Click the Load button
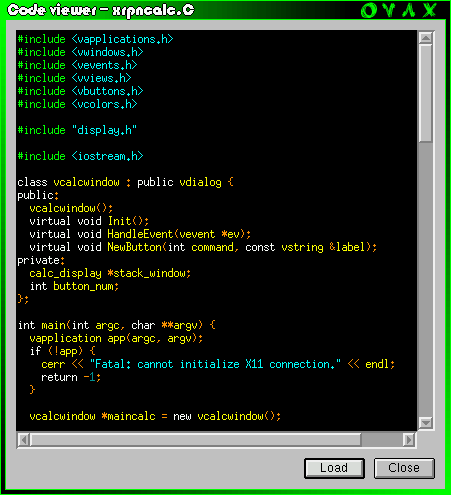This screenshot has height=495, width=451. pos(334,468)
